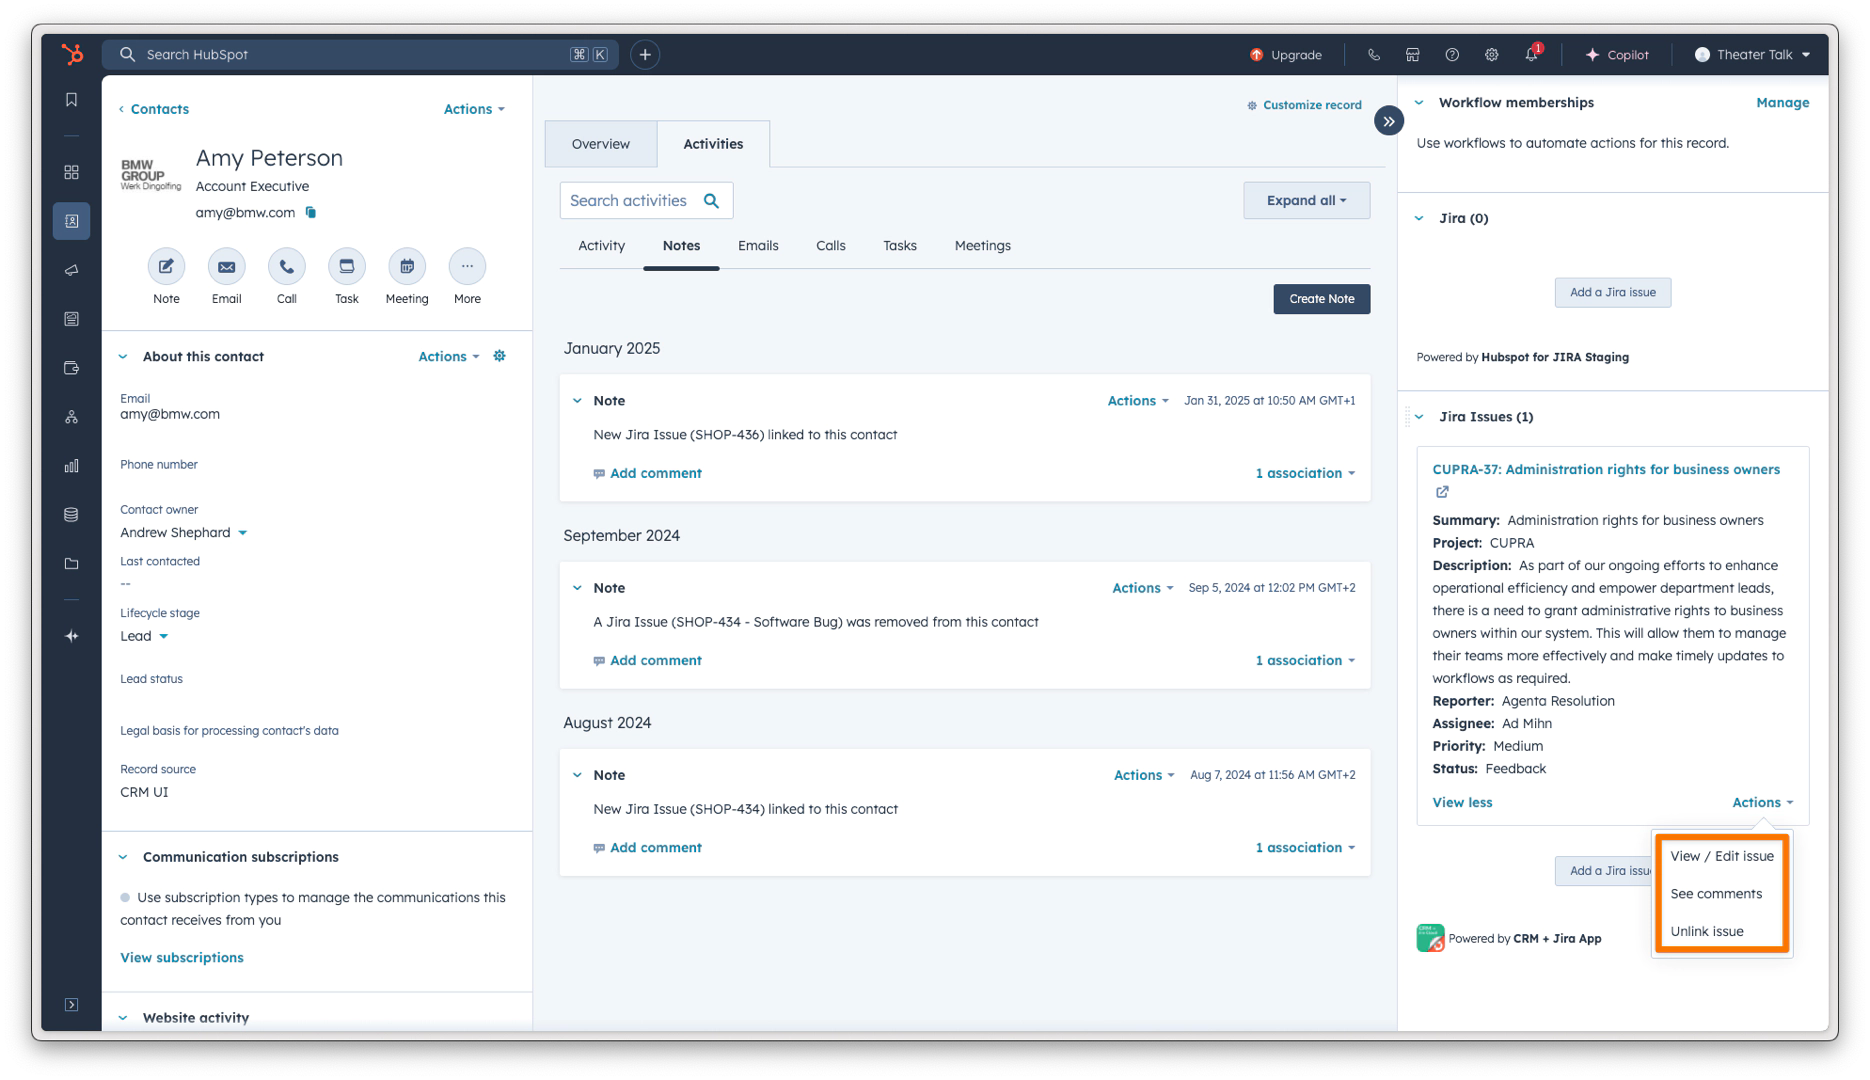Screen dimensions: 1870x1080
Task: Click the Search activities field
Action: coord(630,201)
